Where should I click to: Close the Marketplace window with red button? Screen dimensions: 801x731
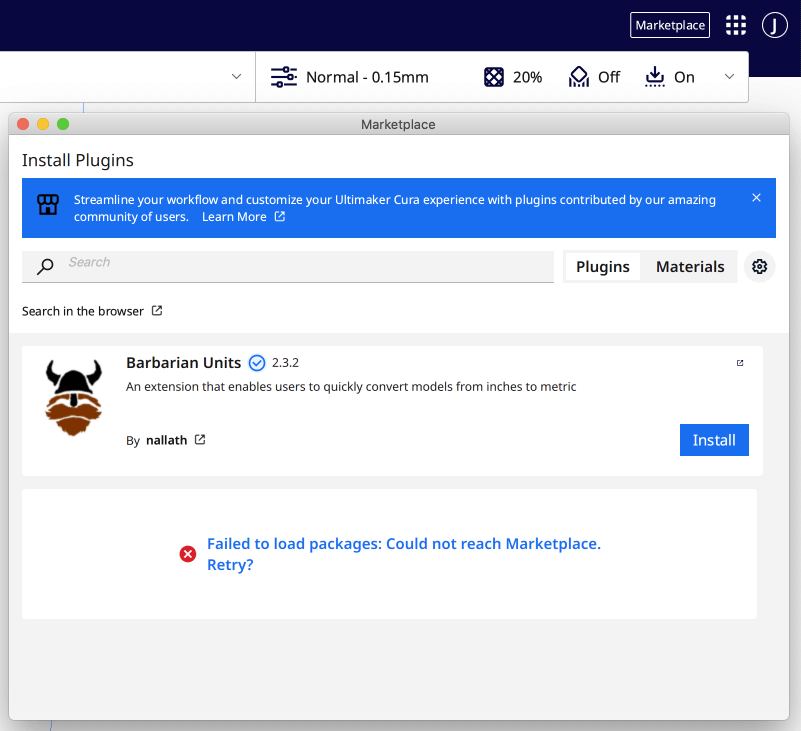click(x=23, y=124)
